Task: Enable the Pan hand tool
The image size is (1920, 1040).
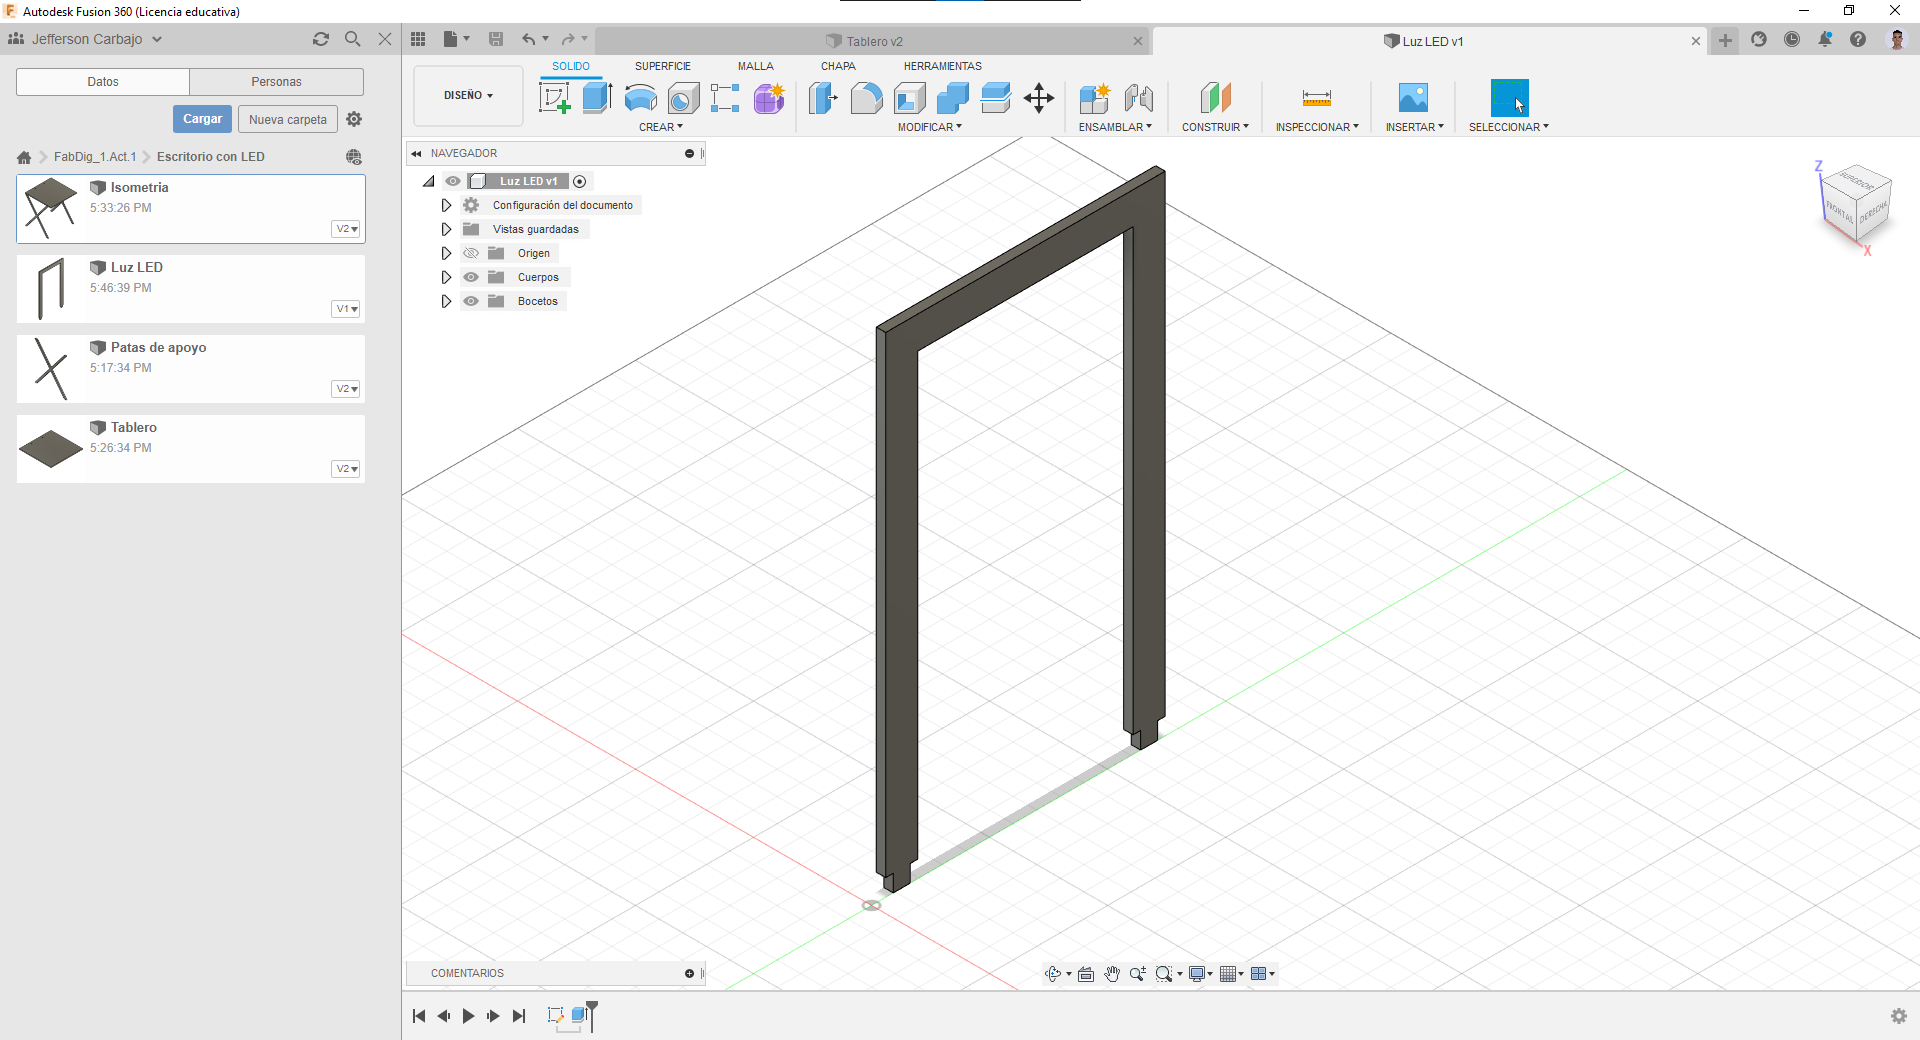Action: pyautogui.click(x=1112, y=974)
